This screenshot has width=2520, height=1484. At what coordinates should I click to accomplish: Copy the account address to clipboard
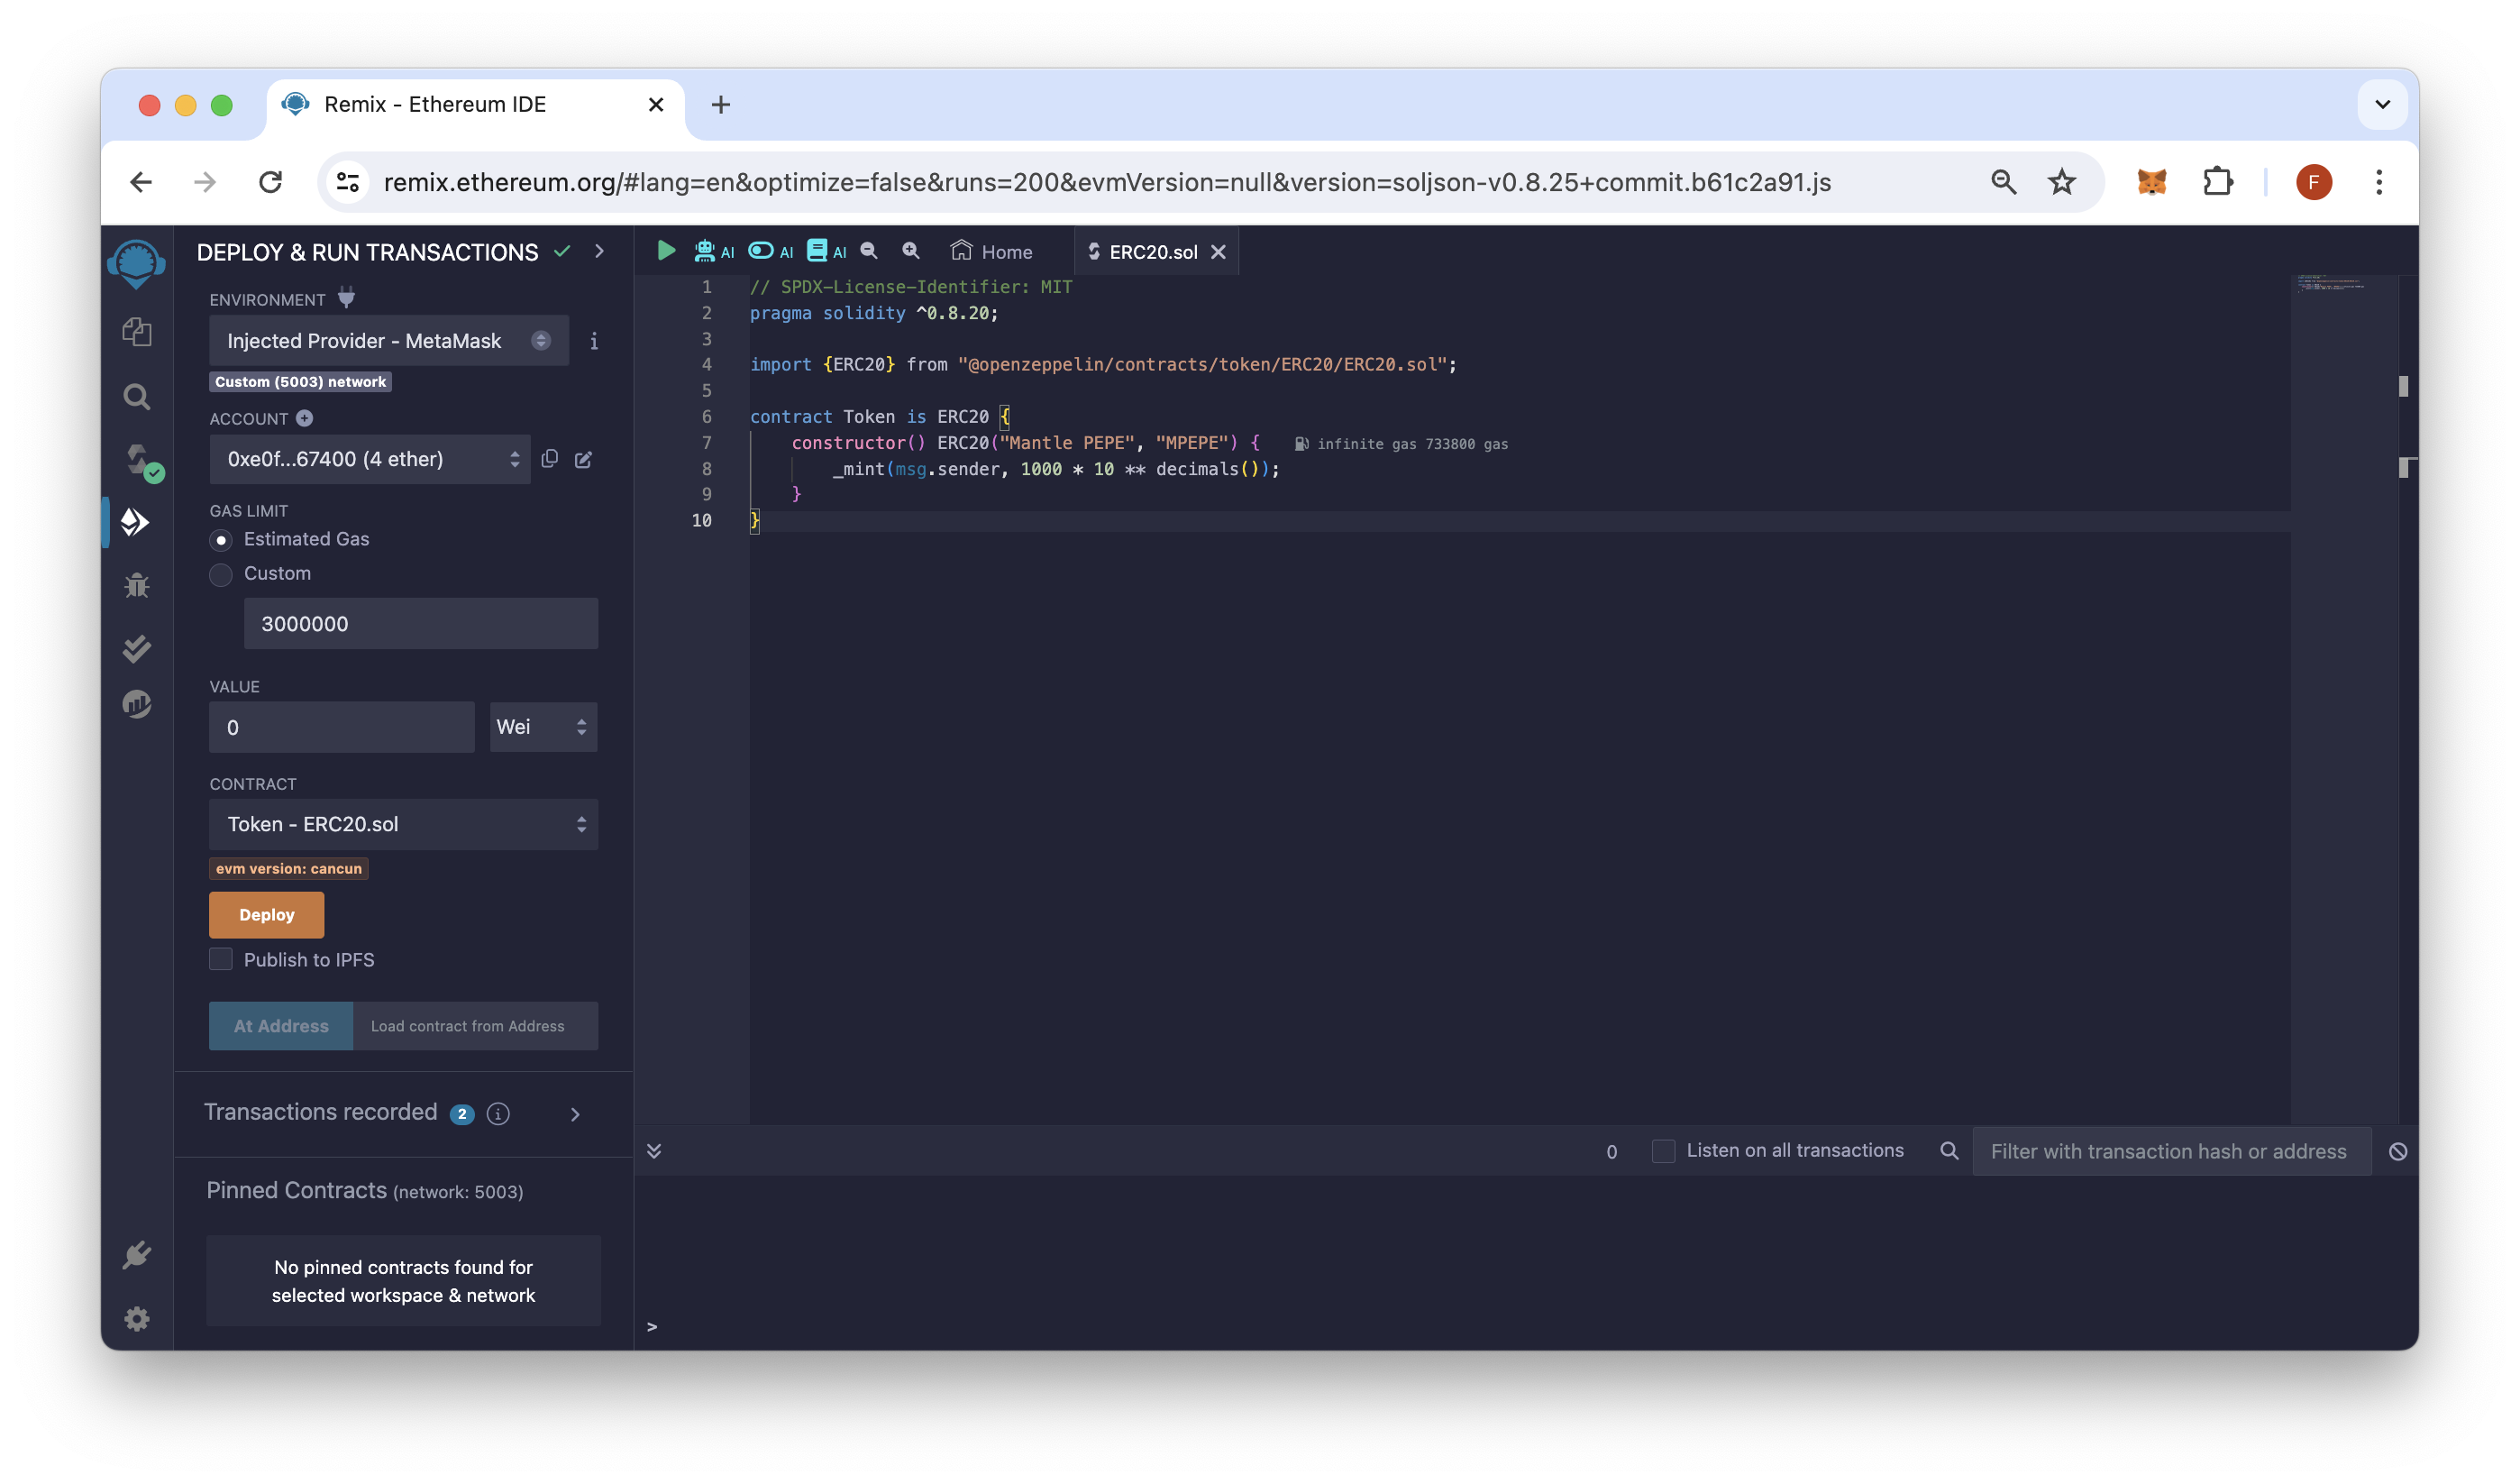tap(550, 459)
